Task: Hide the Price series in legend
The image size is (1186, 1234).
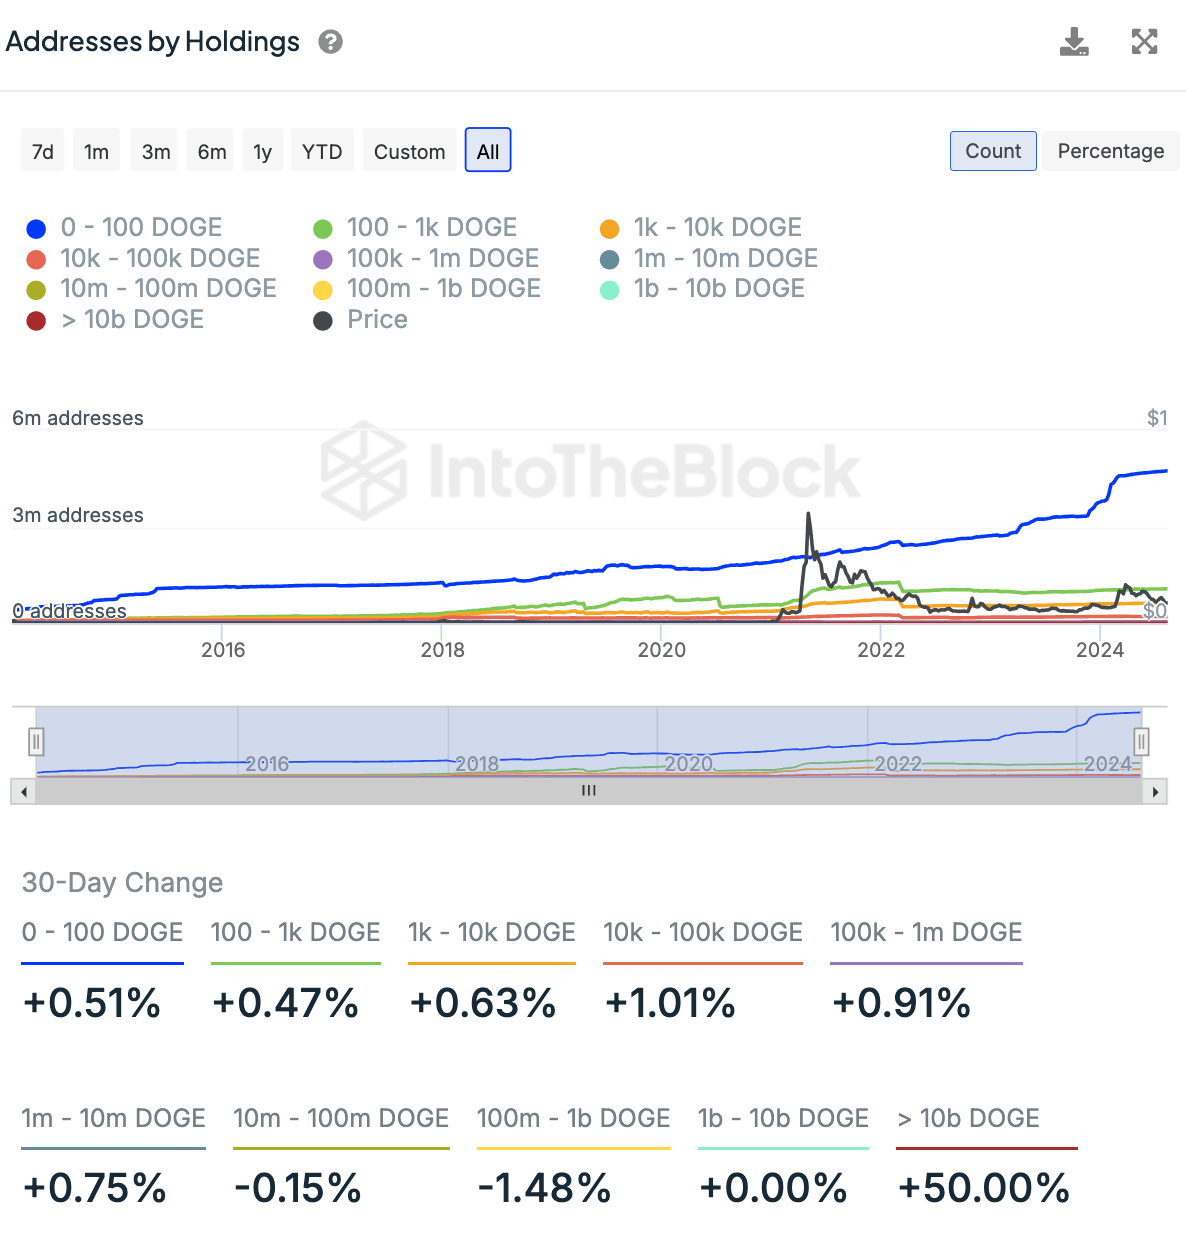Action: point(376,320)
